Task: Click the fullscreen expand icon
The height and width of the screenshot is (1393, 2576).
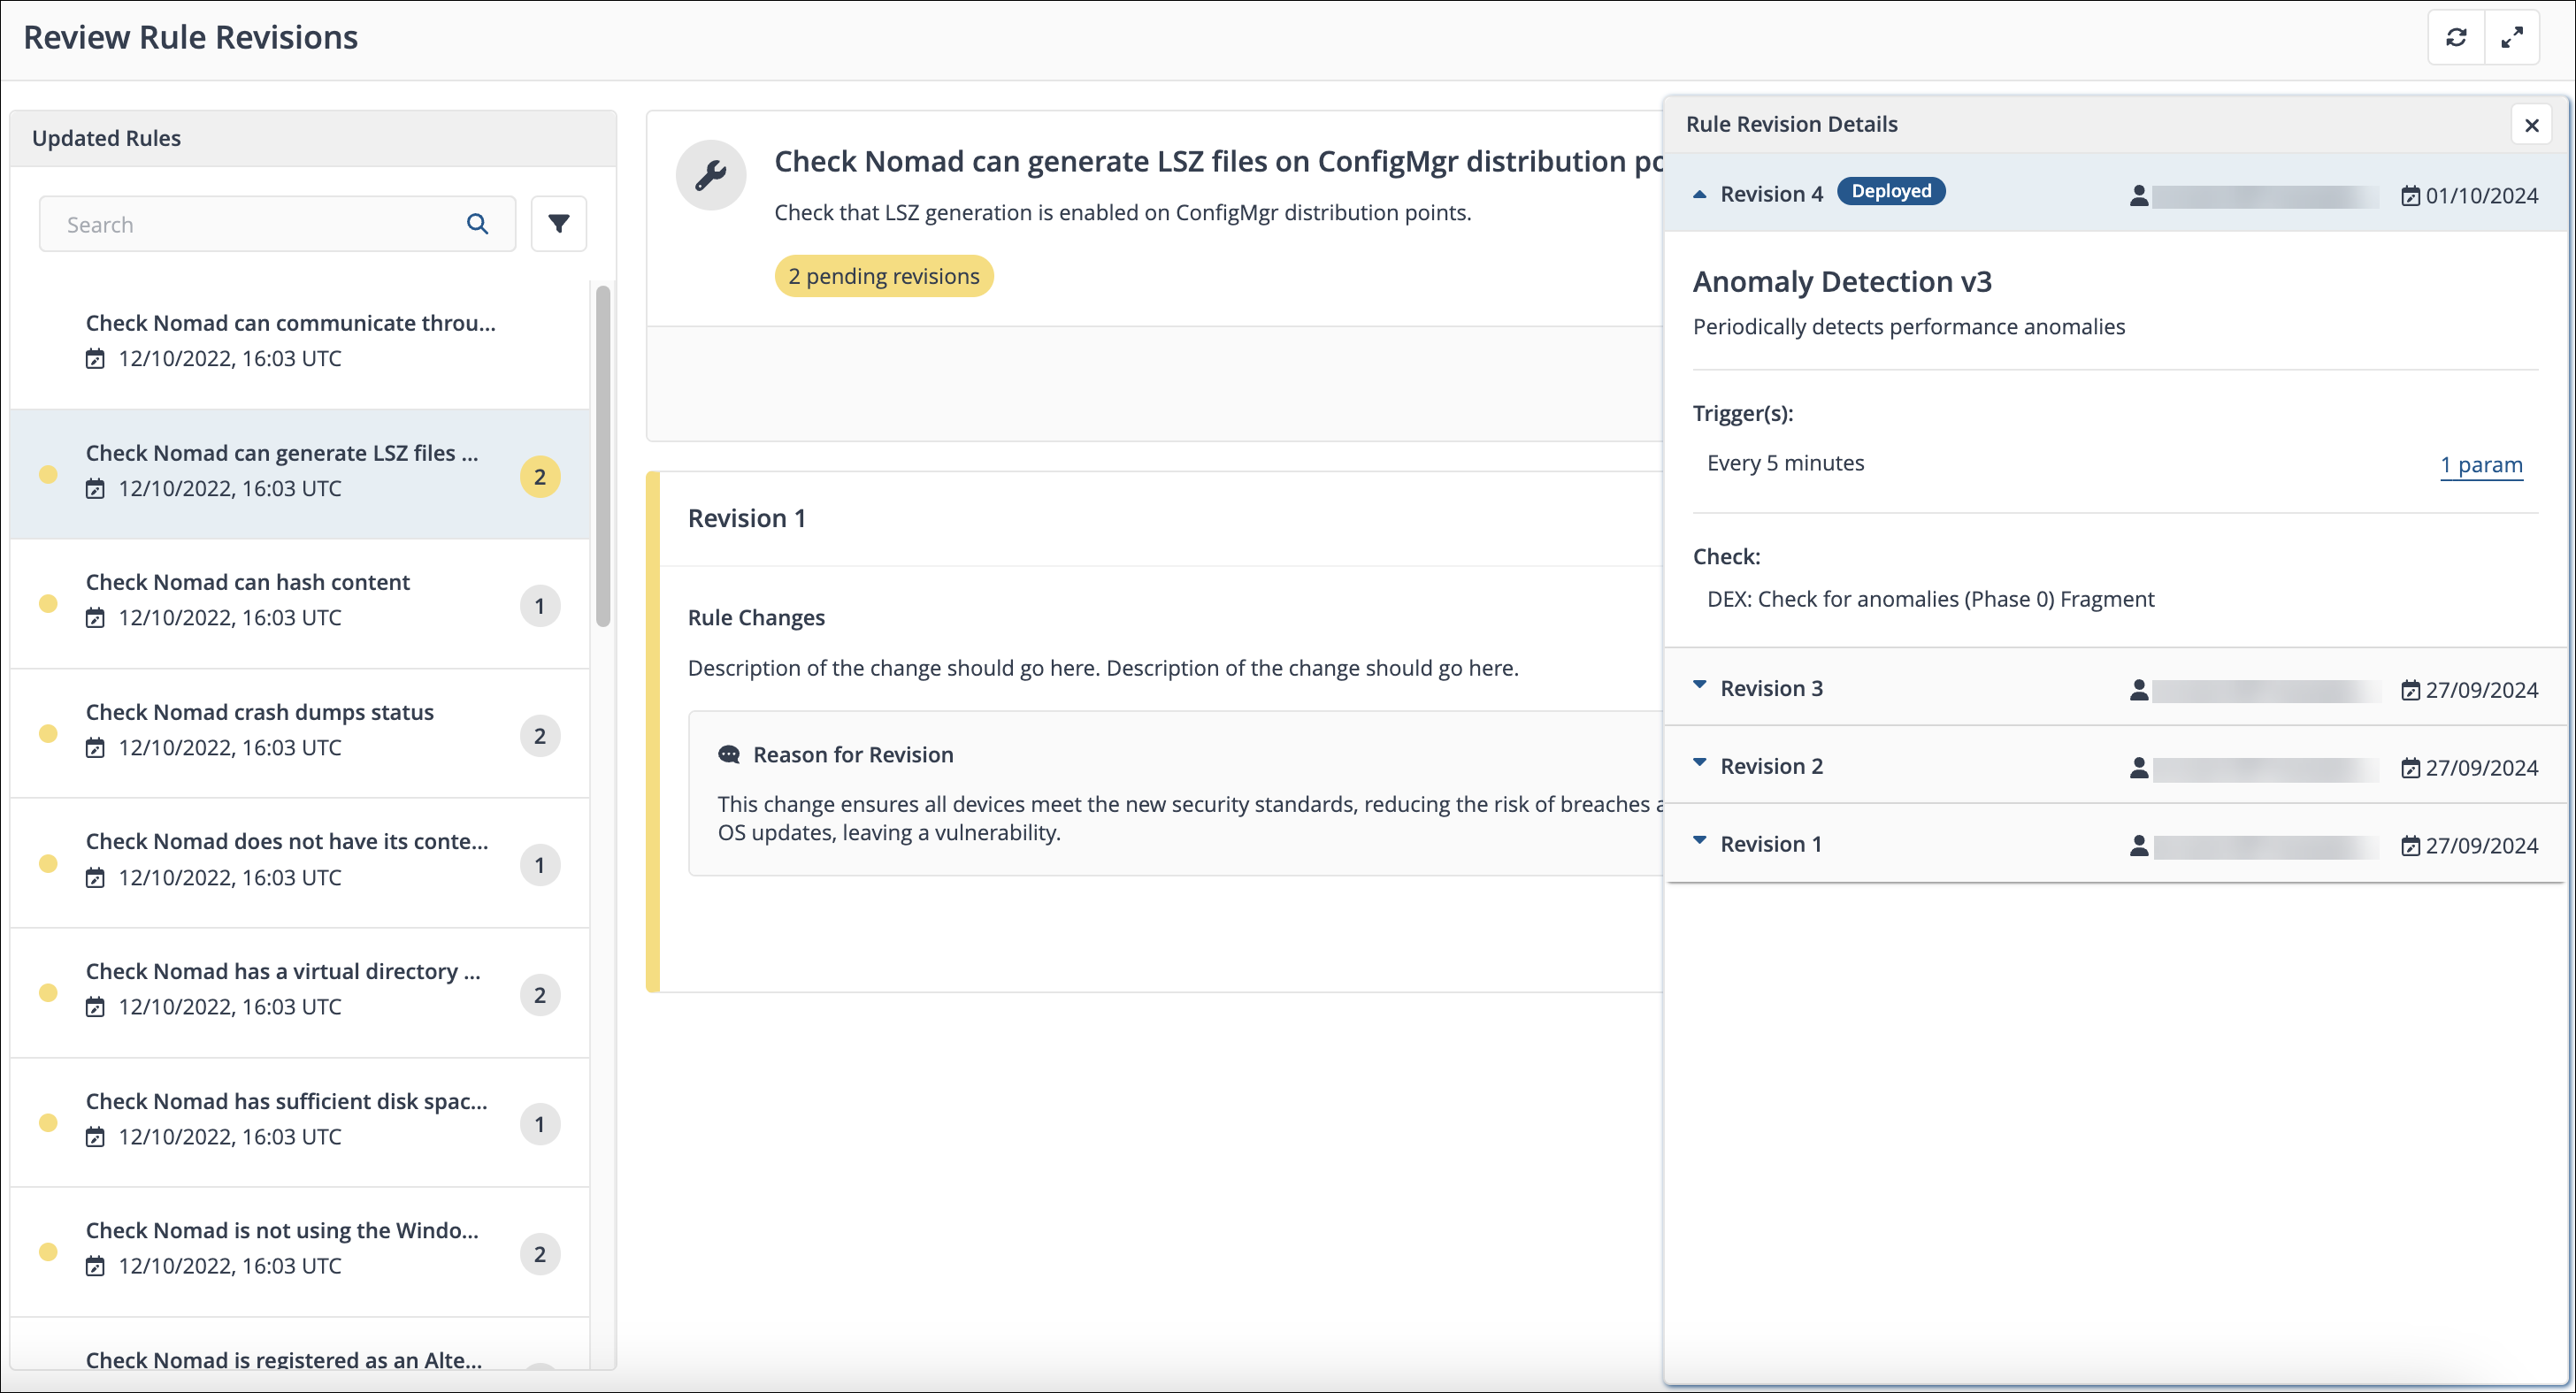Action: pyautogui.click(x=2511, y=38)
